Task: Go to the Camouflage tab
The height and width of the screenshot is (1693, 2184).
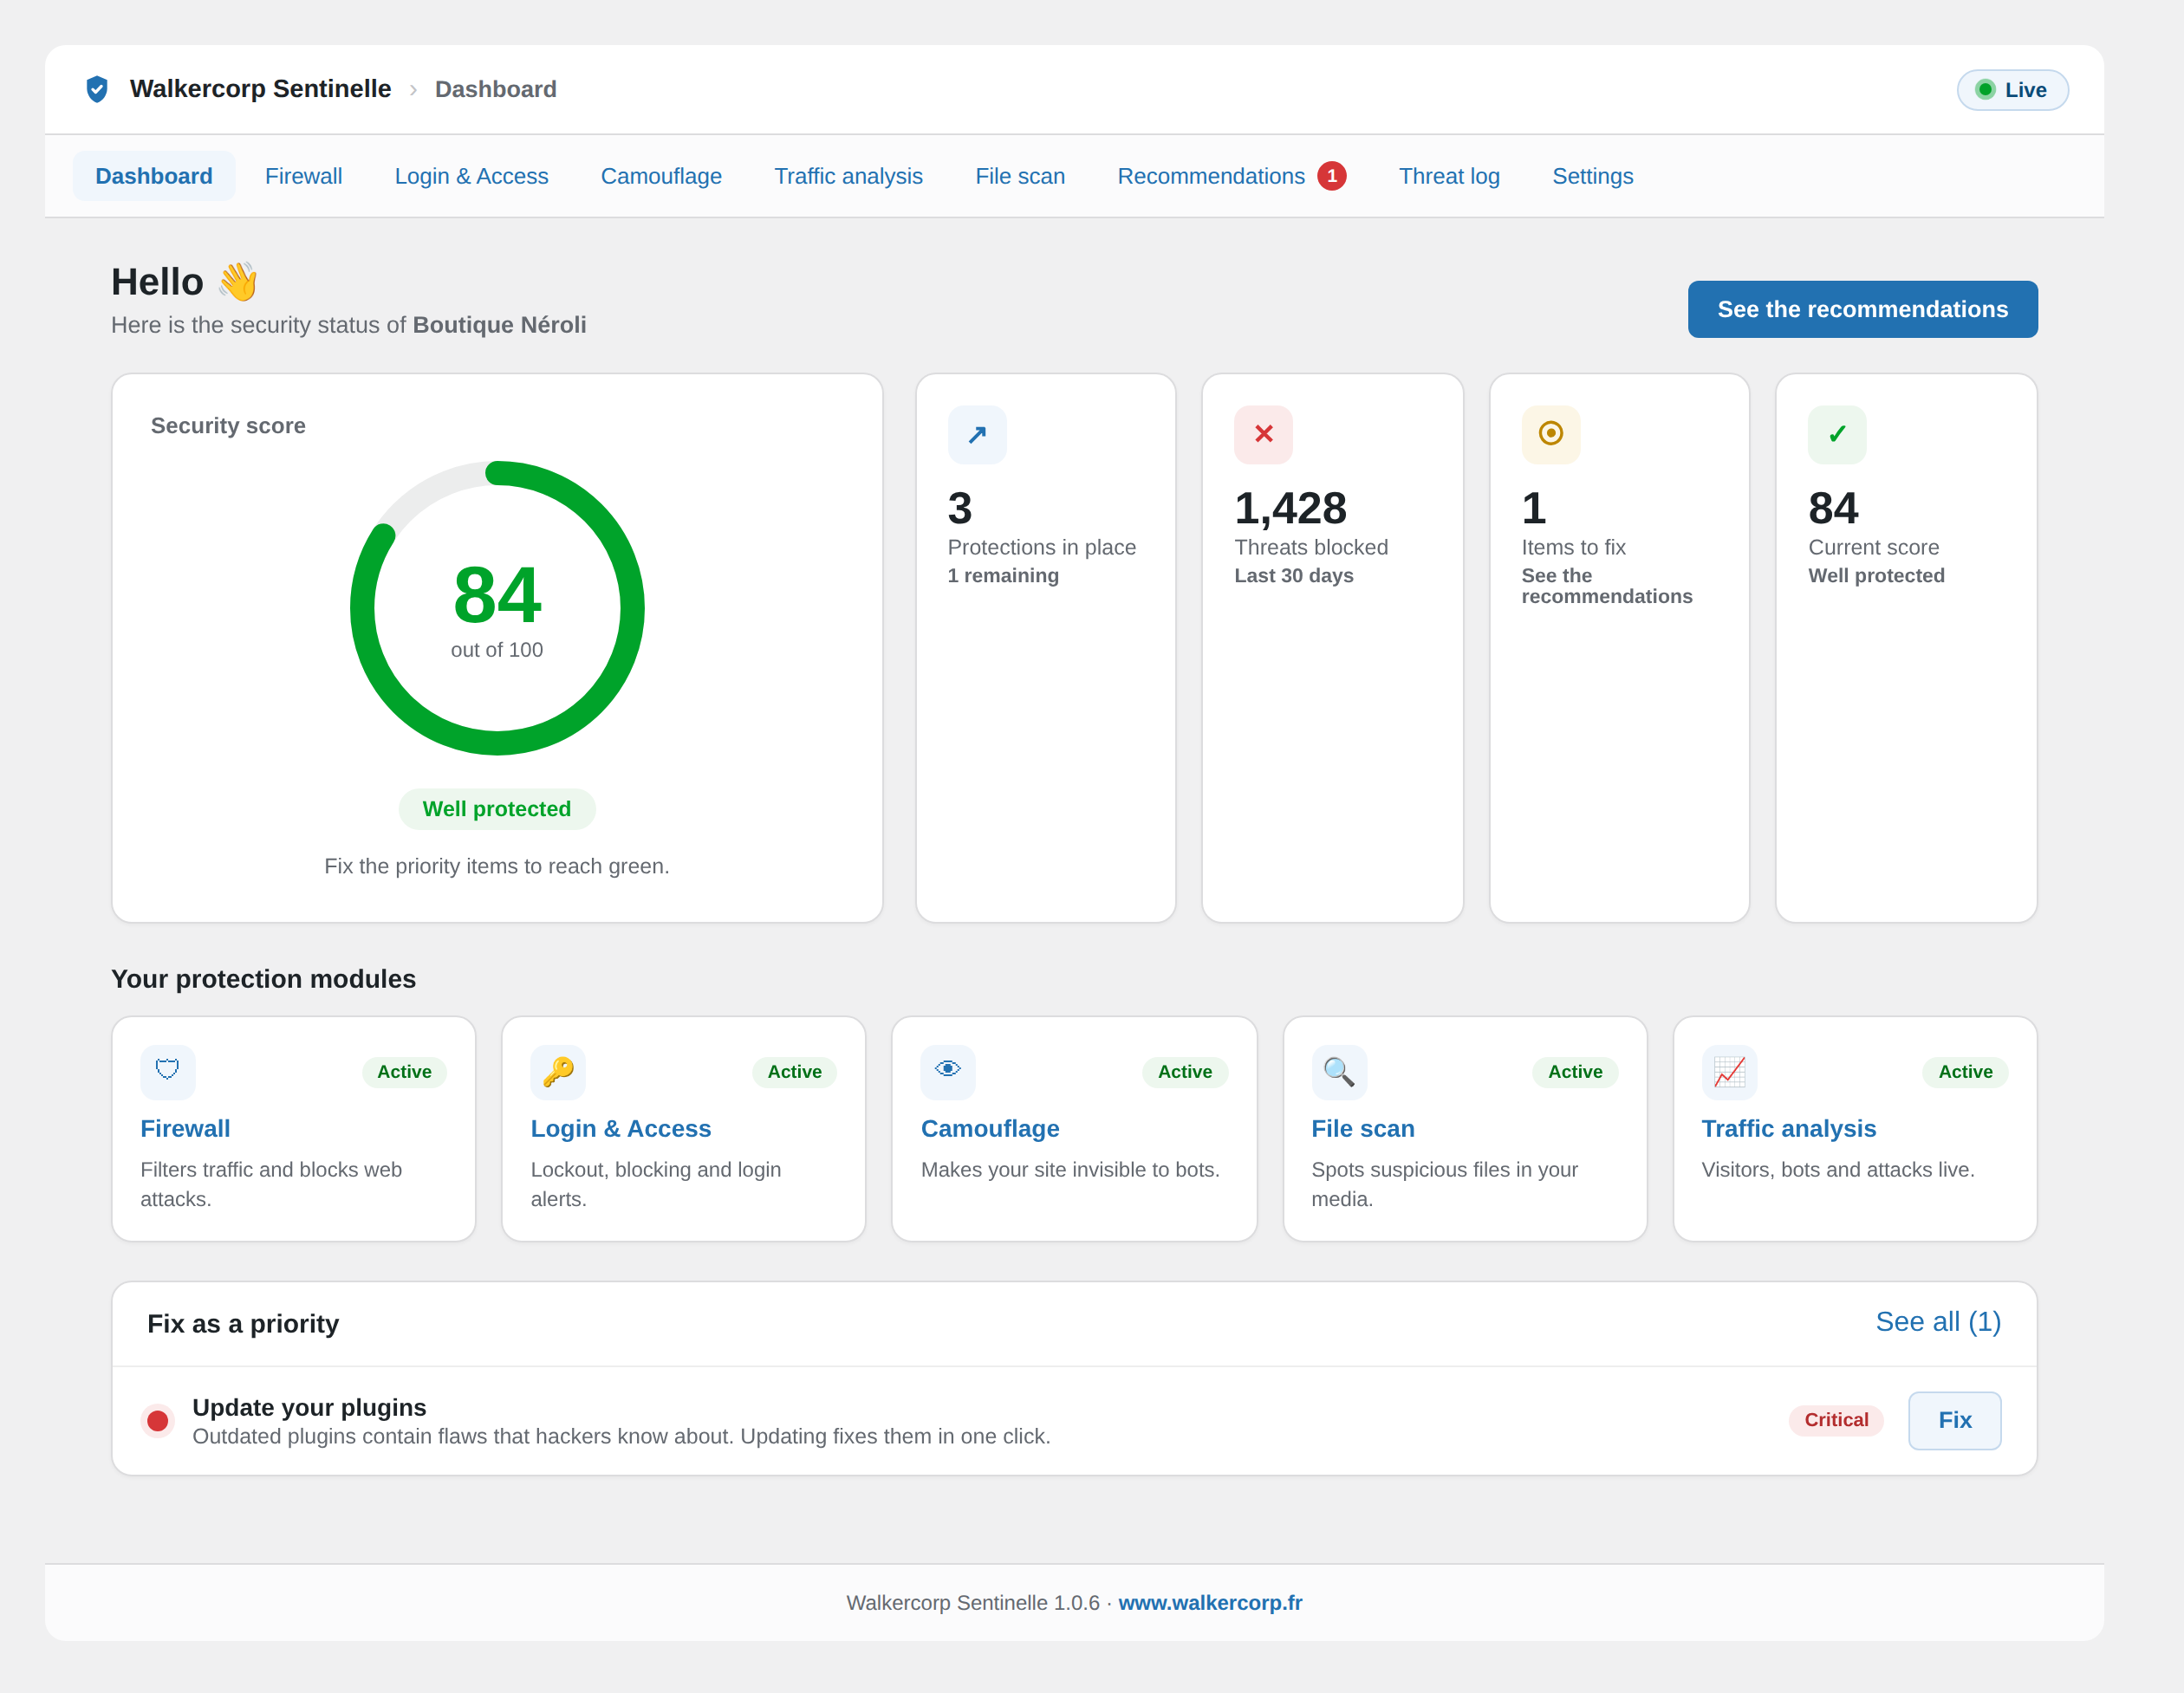Action: pyautogui.click(x=661, y=176)
